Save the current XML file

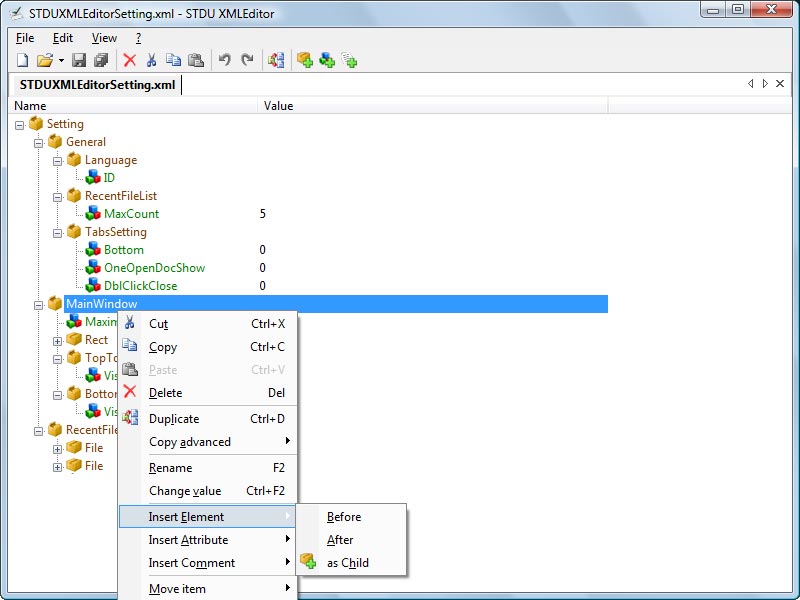pos(79,60)
